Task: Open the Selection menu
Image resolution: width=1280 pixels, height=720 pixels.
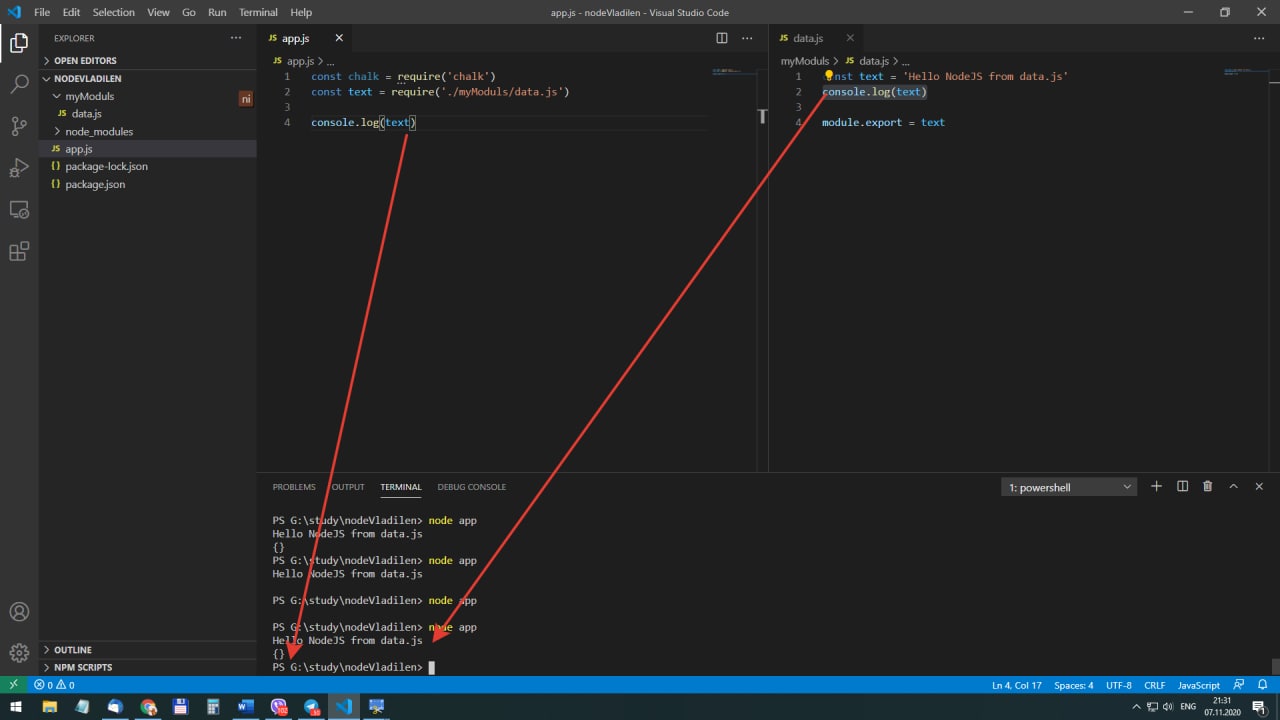Action: click(x=113, y=12)
